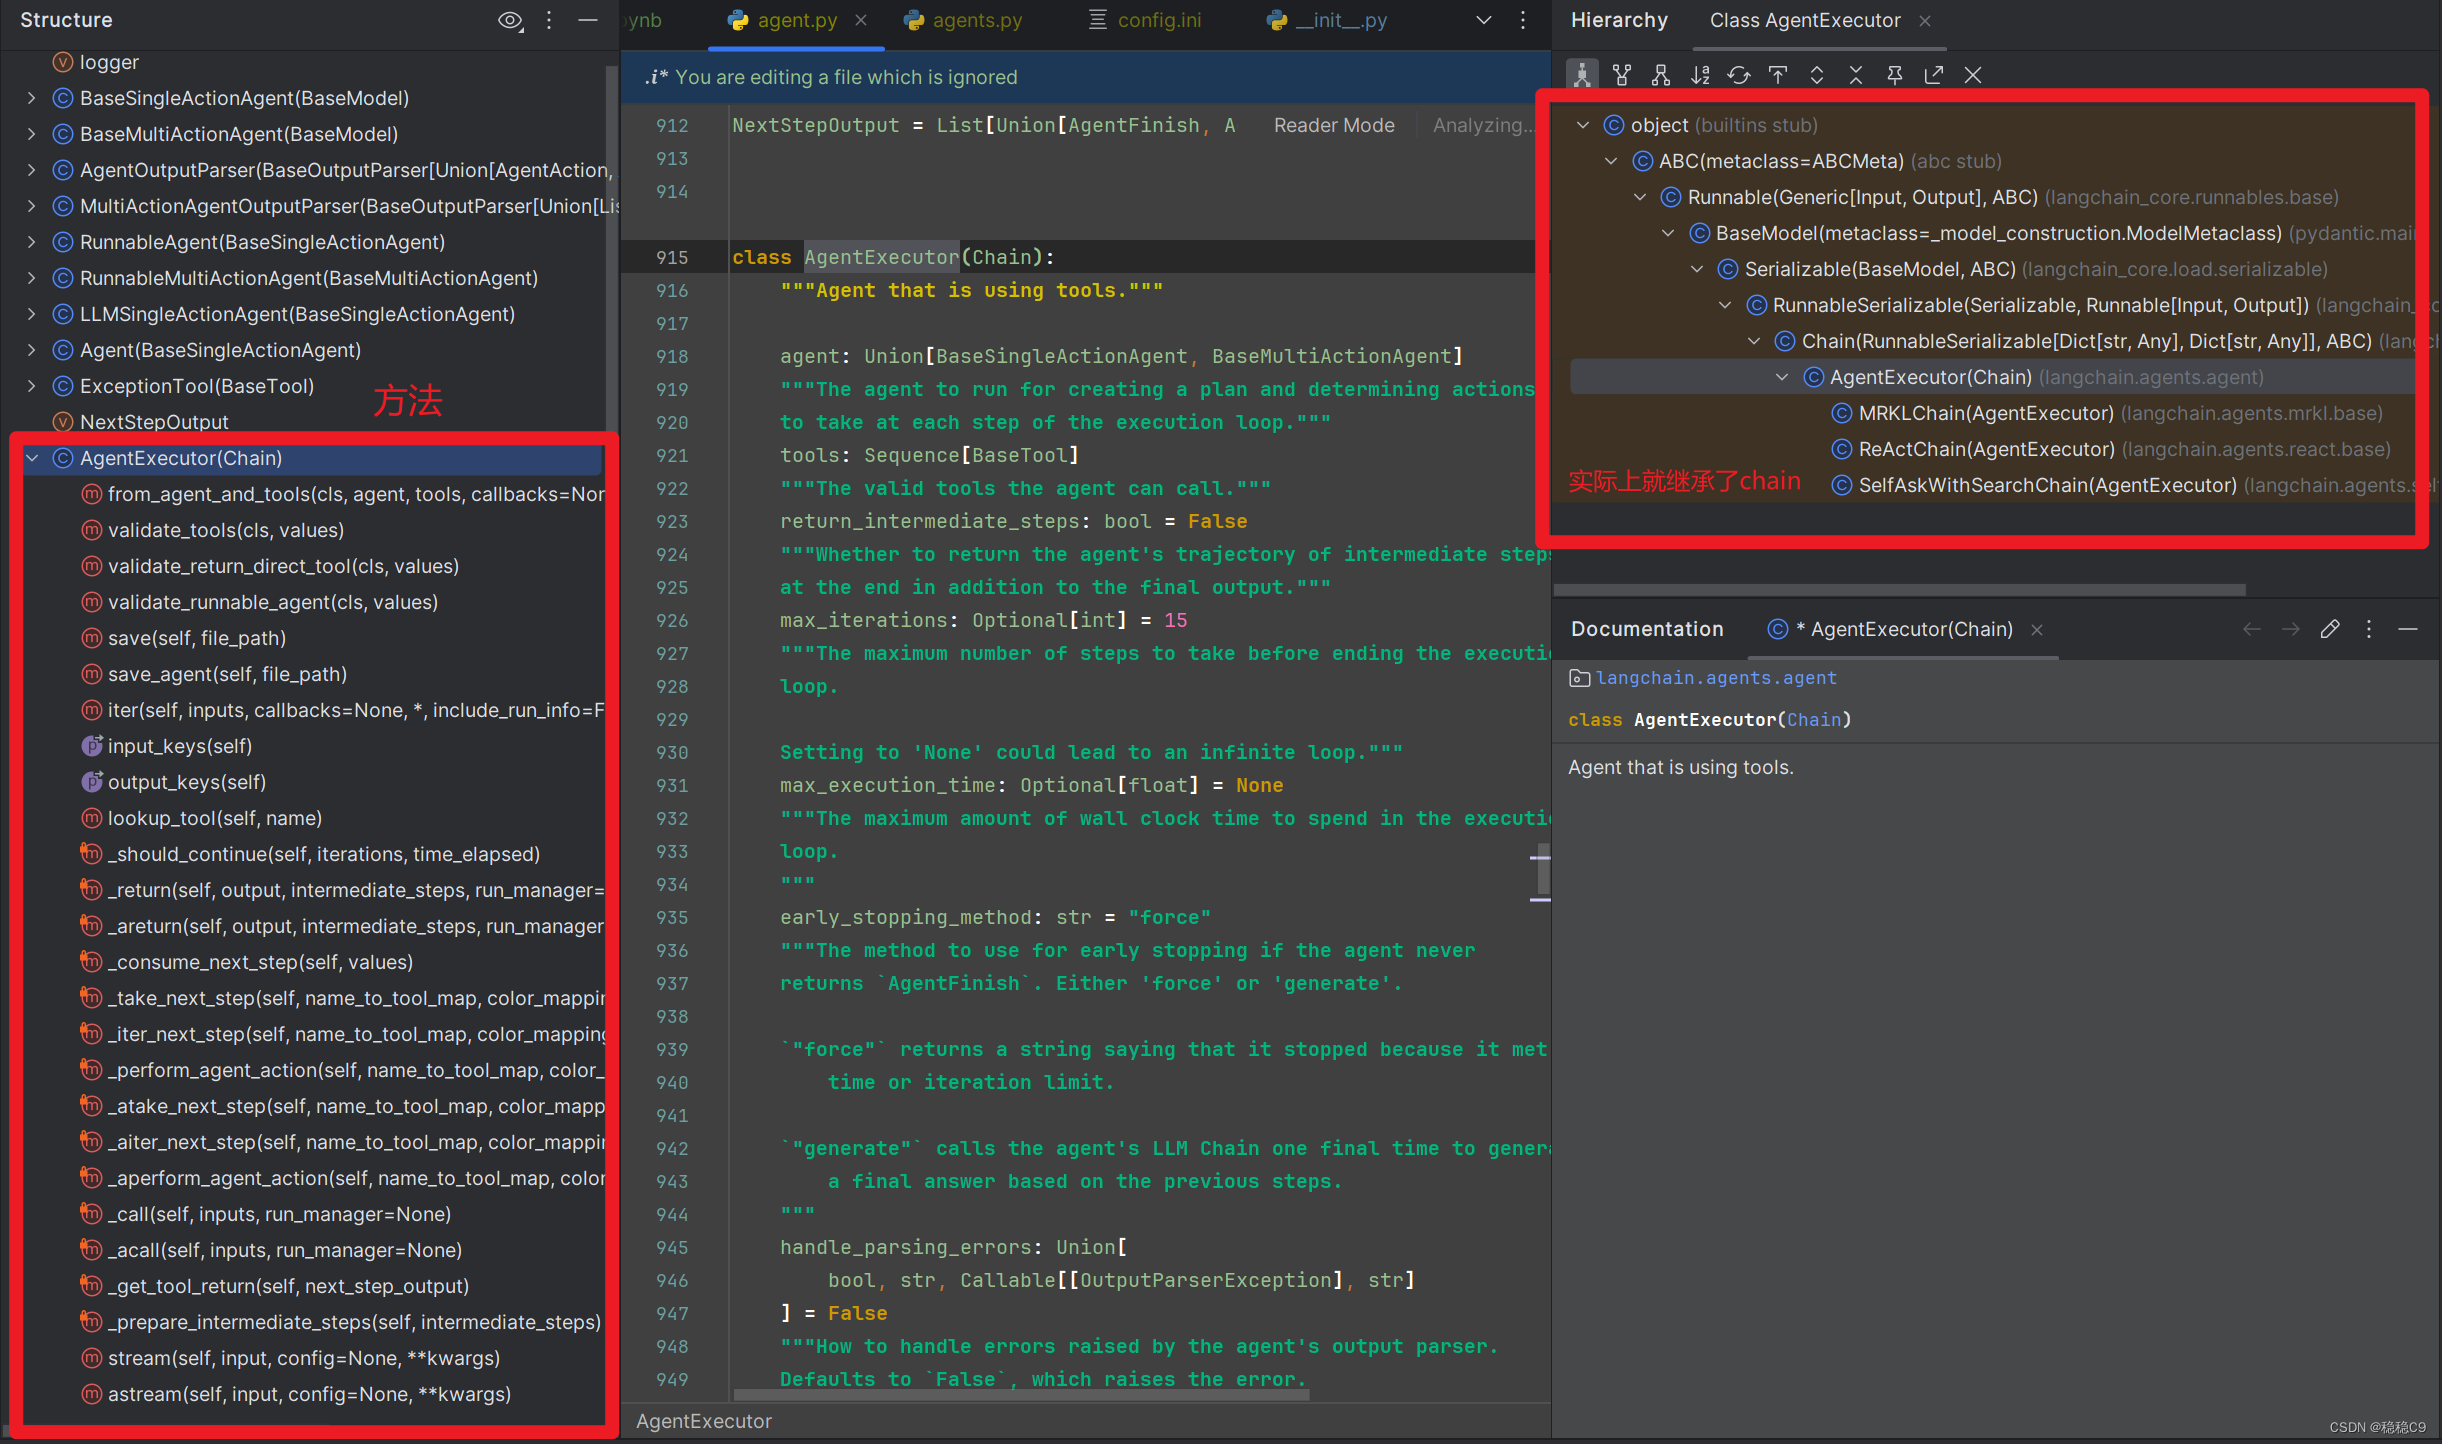Open the editor tab actions menu
The image size is (2442, 1444).
pos(1523,20)
